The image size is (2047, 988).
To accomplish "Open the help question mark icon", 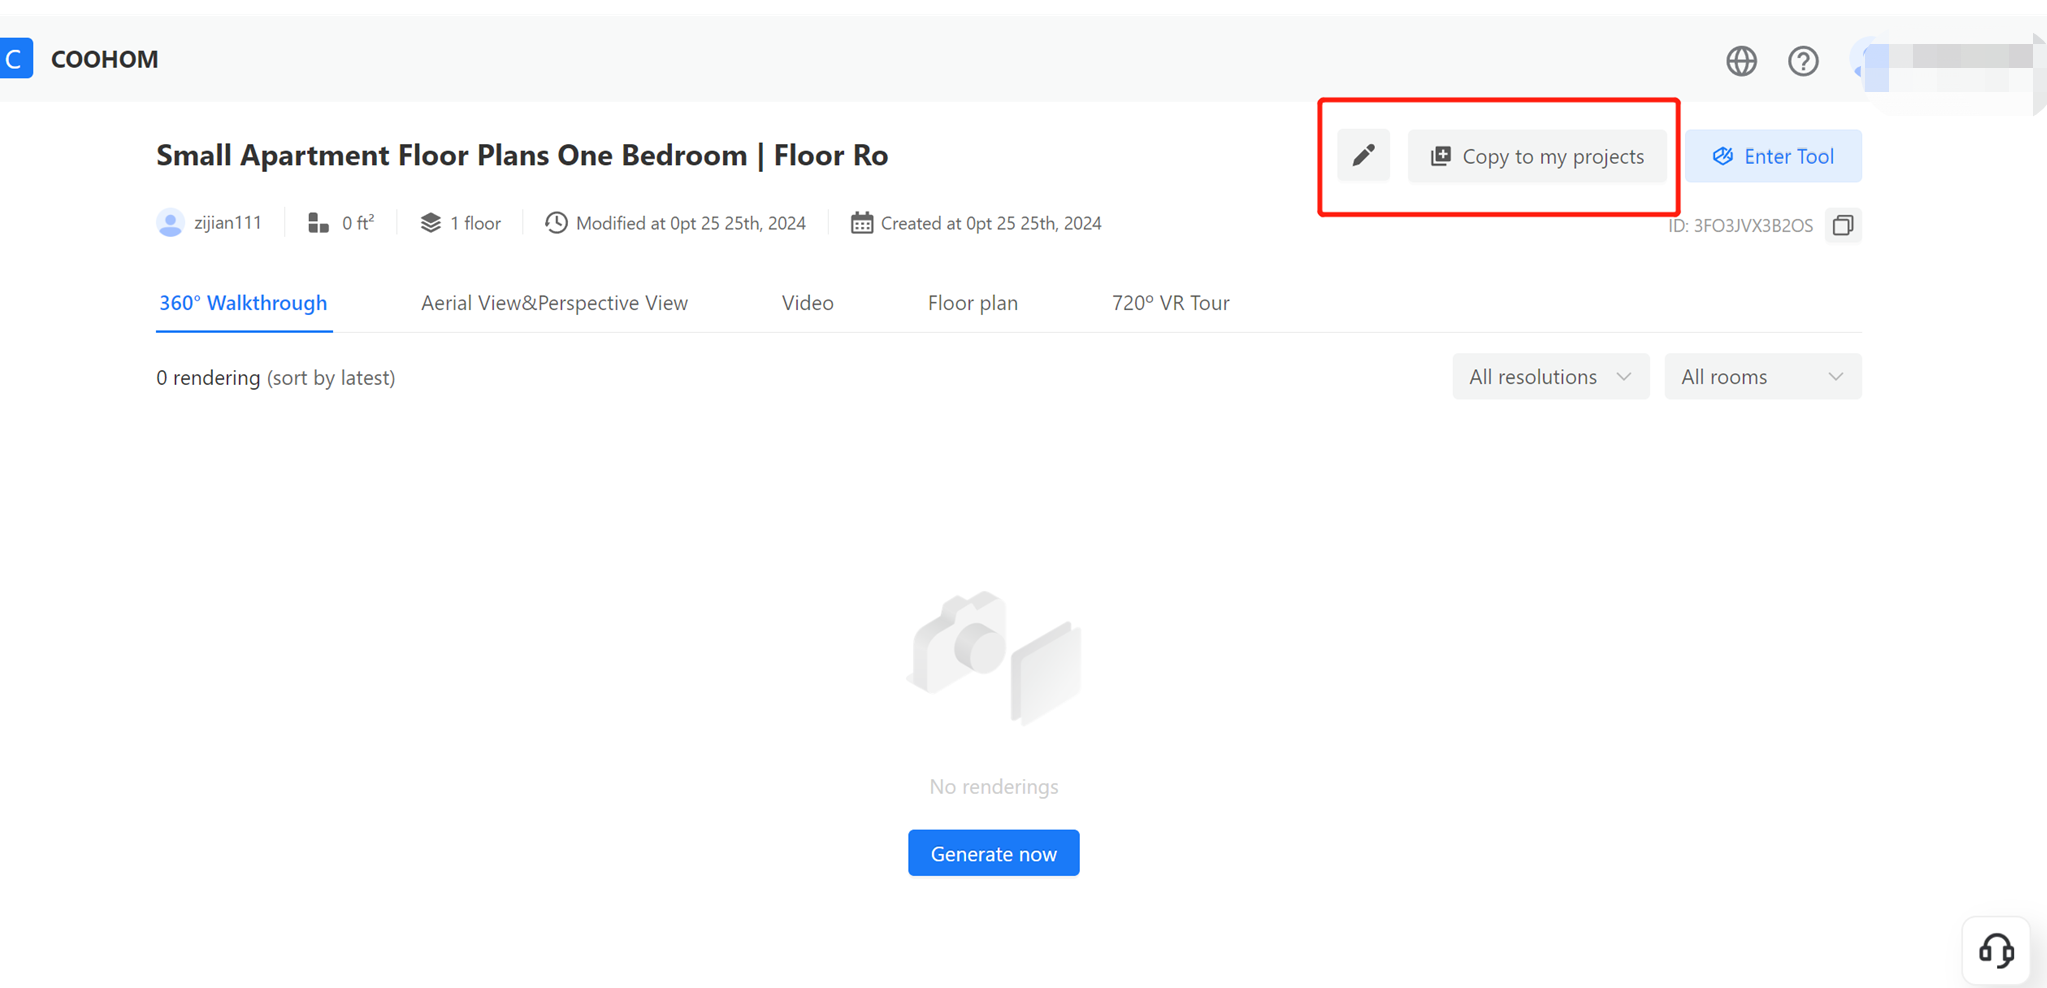I will (1803, 61).
